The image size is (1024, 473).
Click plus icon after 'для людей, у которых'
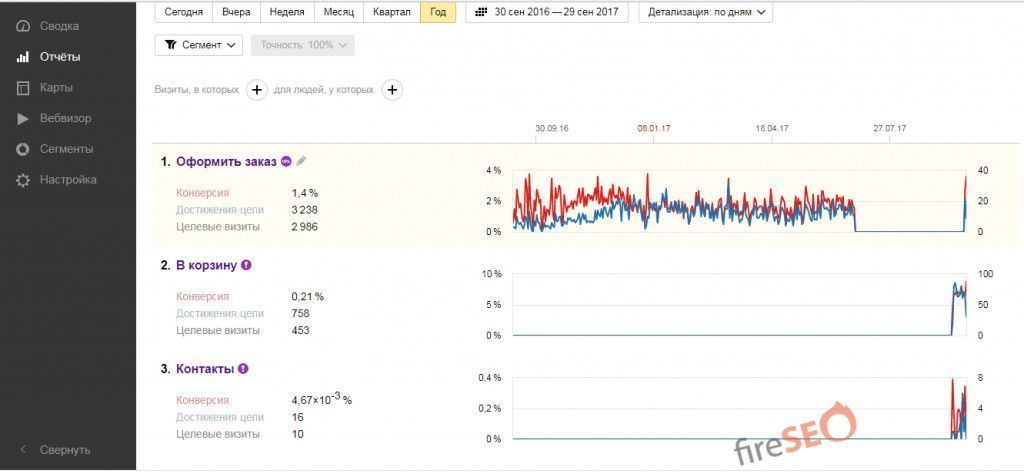pyautogui.click(x=393, y=90)
